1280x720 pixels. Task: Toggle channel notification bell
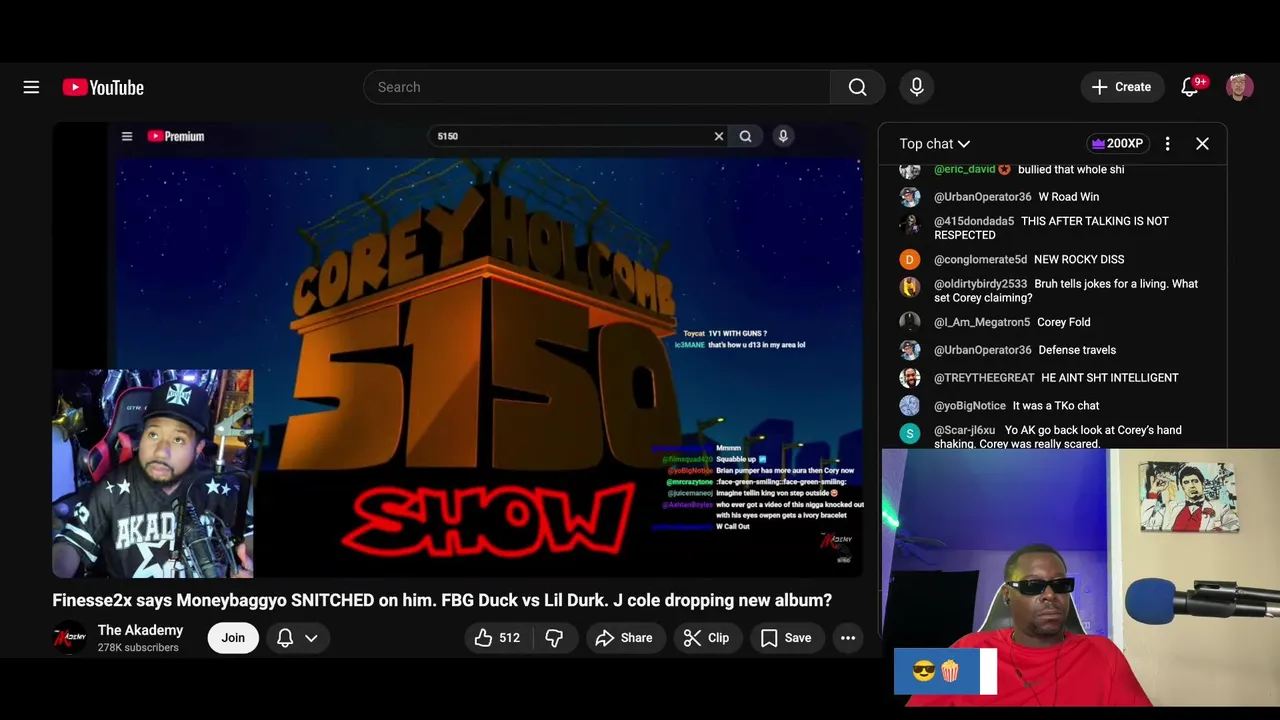pyautogui.click(x=285, y=638)
